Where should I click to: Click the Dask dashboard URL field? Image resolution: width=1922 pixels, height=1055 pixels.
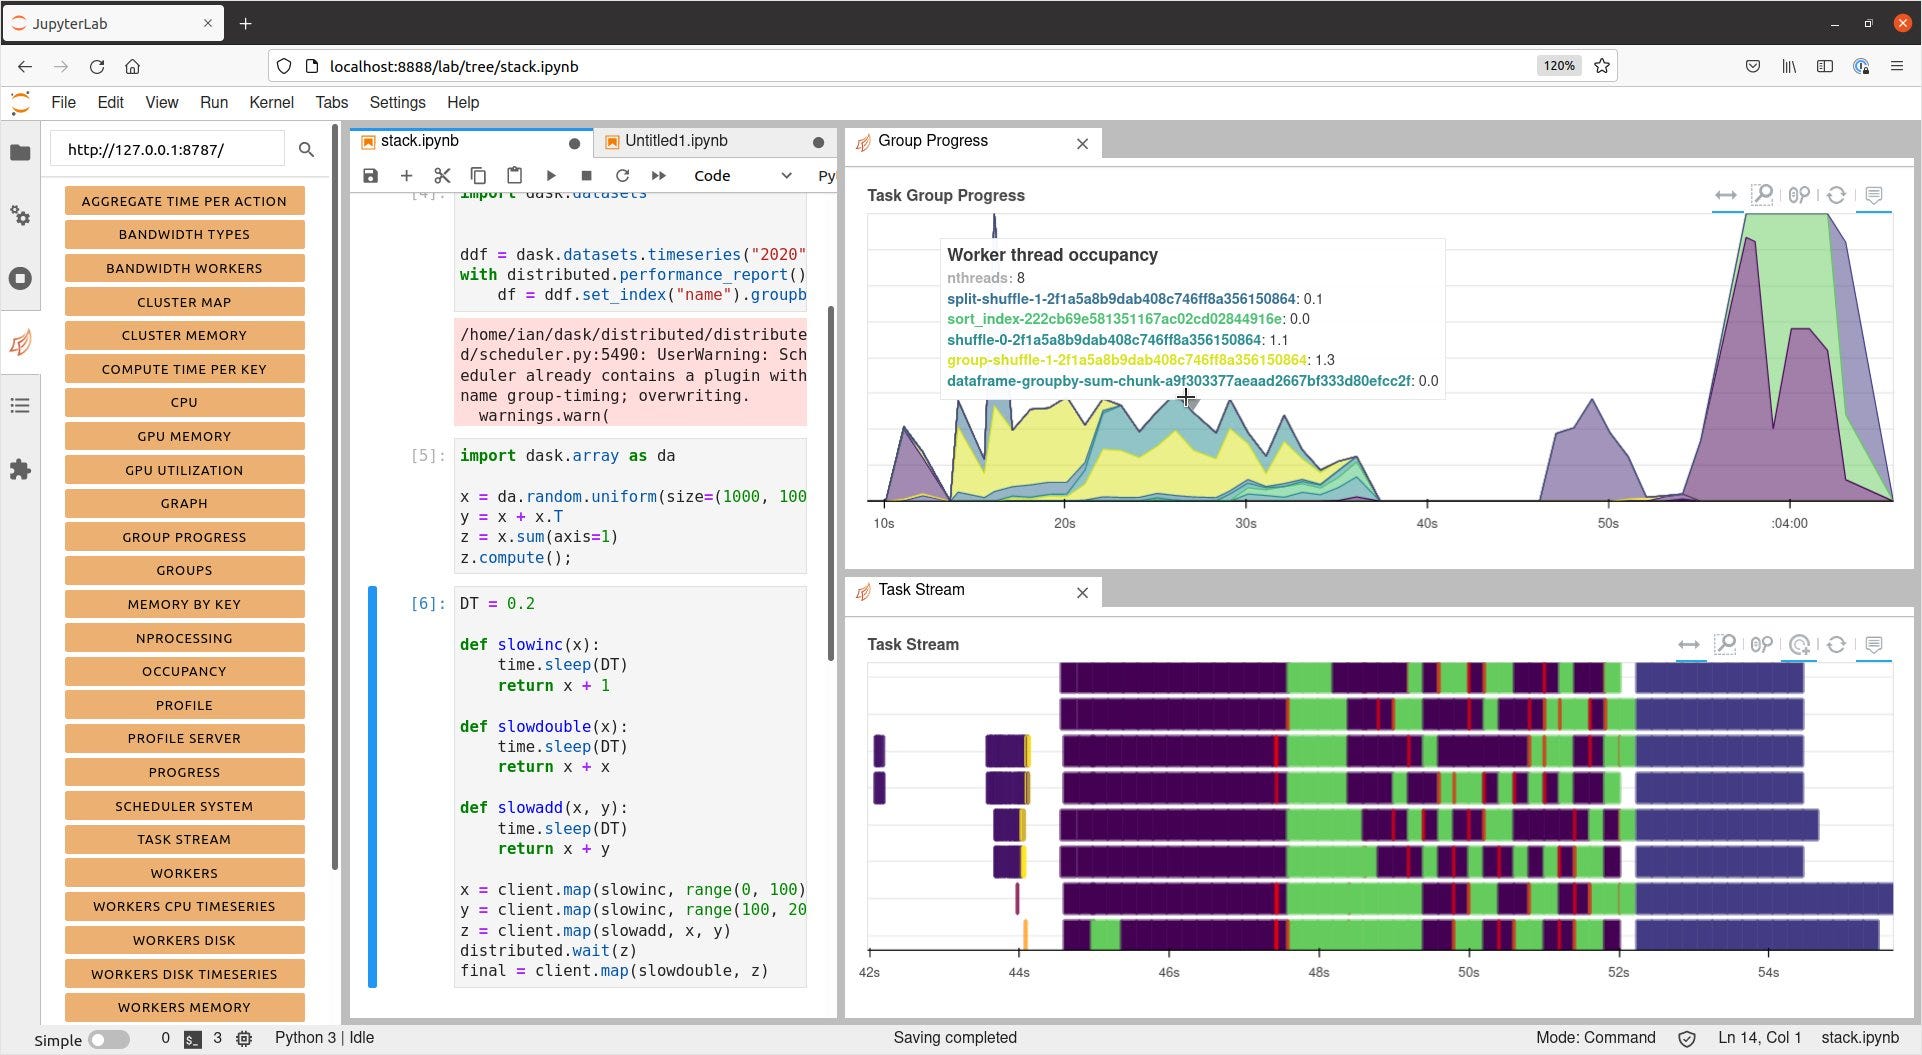[x=167, y=150]
